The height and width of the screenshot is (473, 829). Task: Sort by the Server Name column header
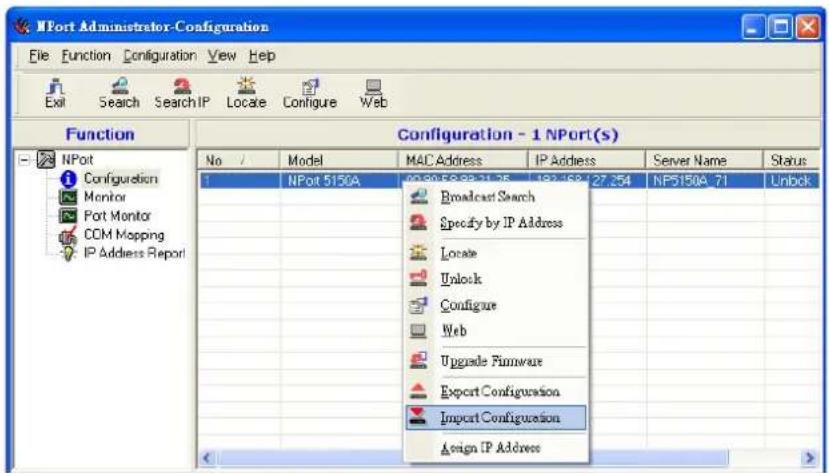point(704,160)
